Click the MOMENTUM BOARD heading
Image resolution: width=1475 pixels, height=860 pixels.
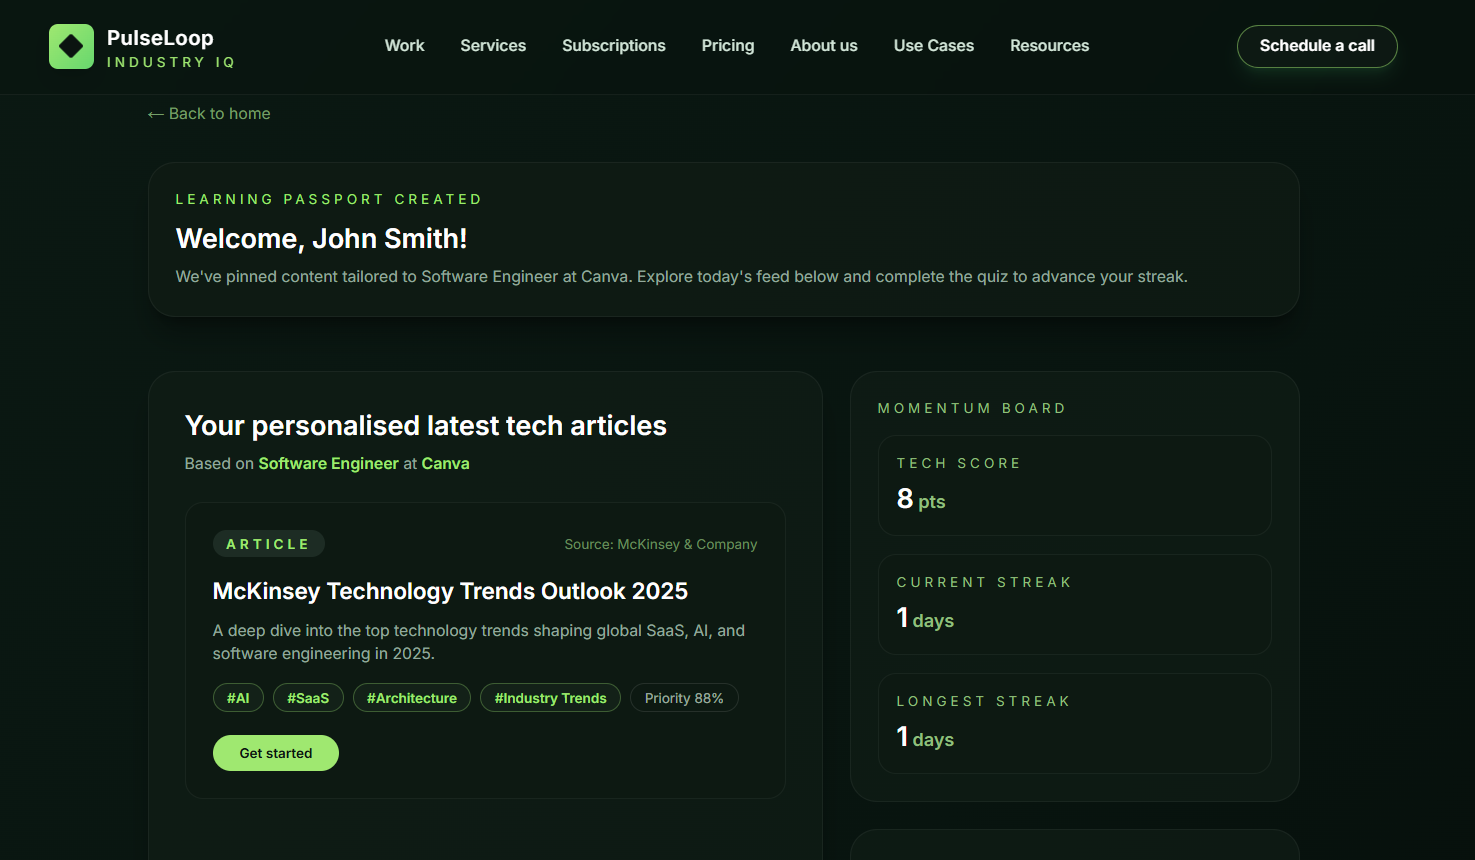coord(972,408)
